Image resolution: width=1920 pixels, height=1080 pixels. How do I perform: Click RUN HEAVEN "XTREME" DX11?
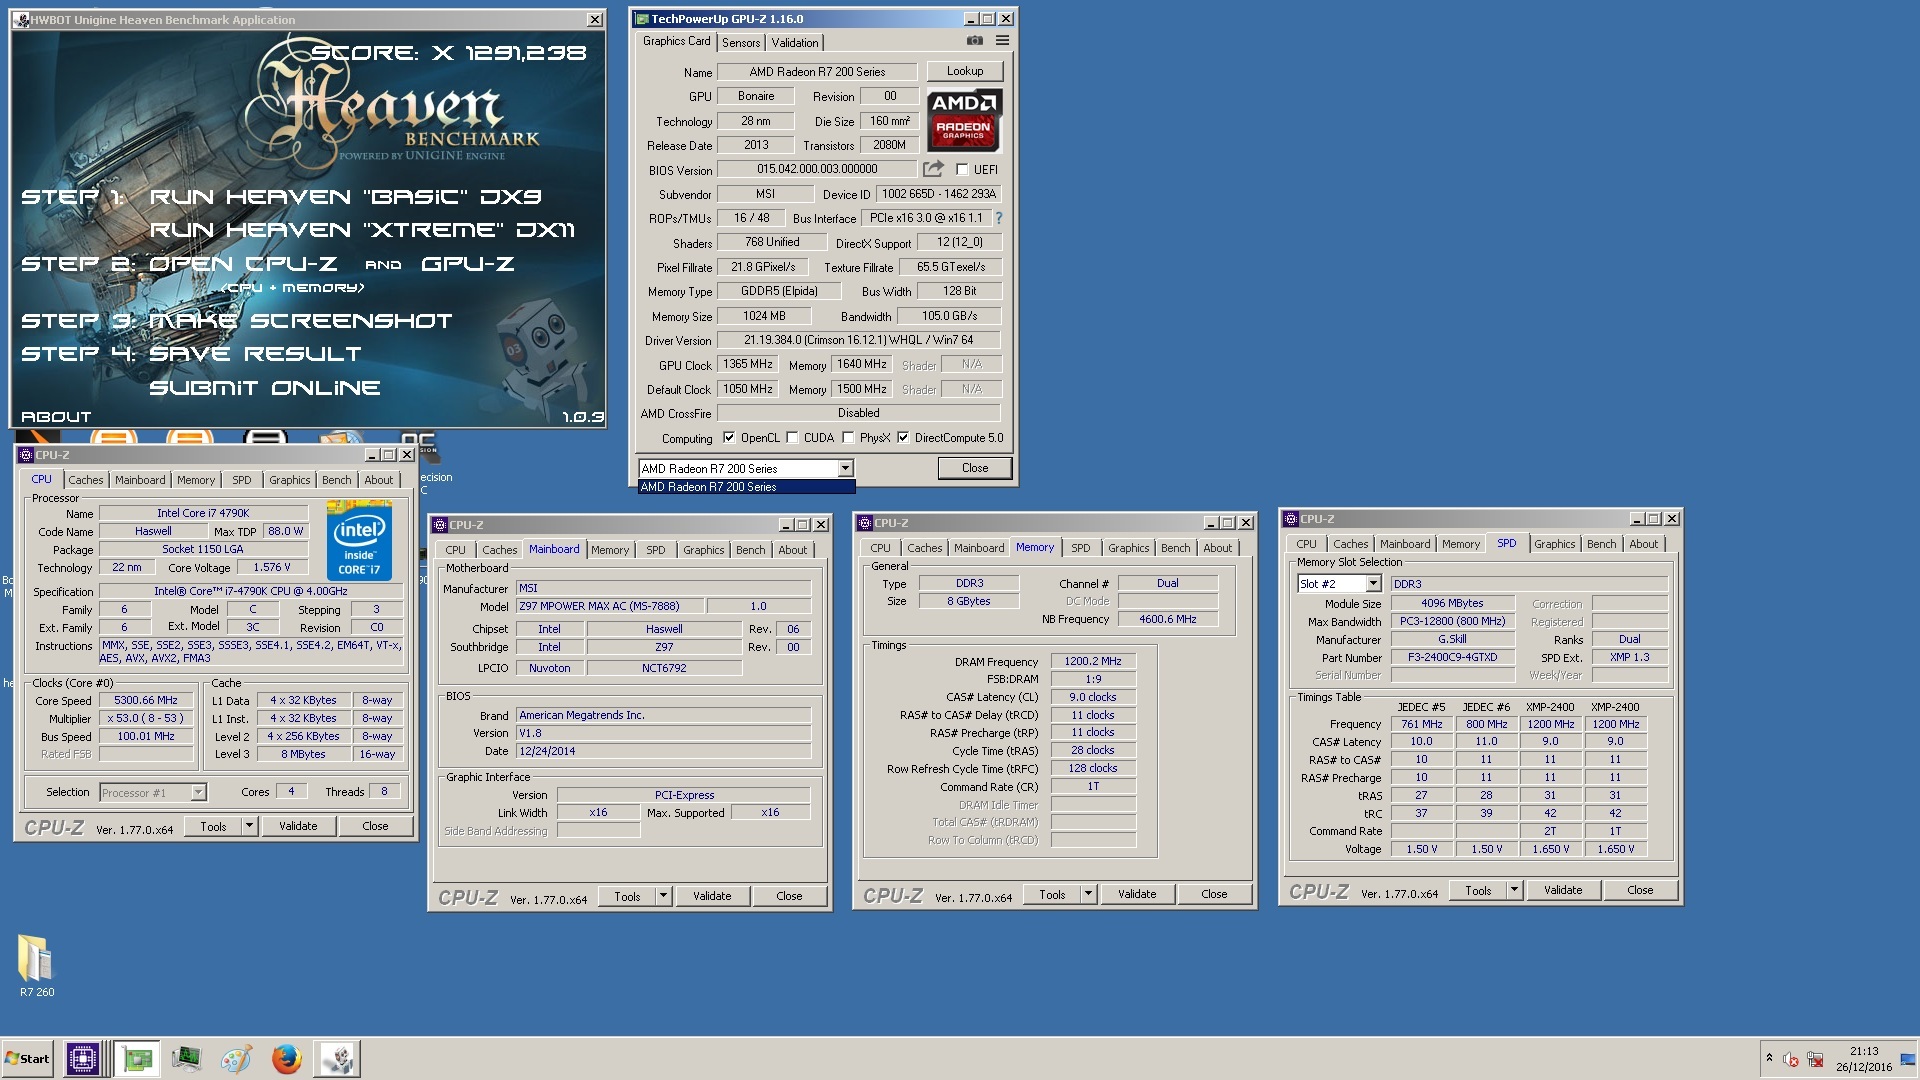[362, 230]
